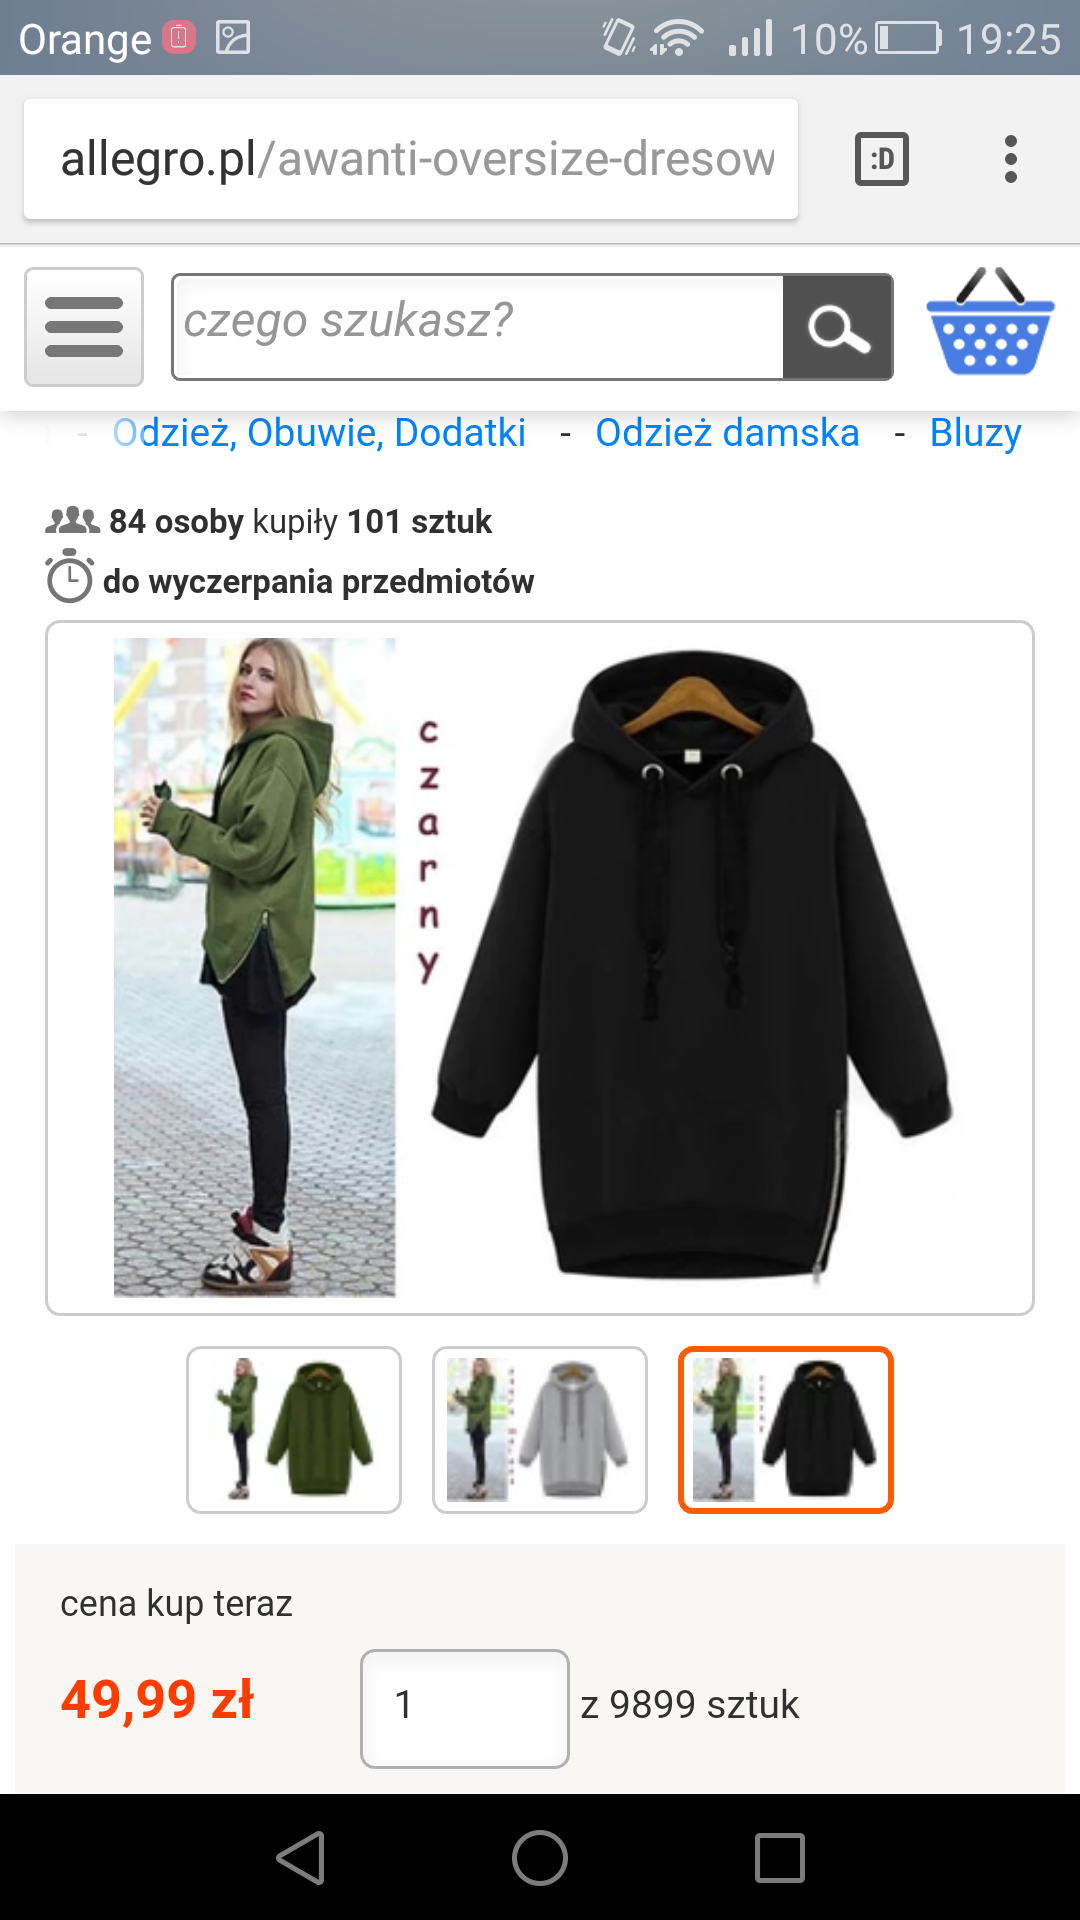Open the shopping basket
Image resolution: width=1080 pixels, height=1920 pixels.
click(990, 322)
